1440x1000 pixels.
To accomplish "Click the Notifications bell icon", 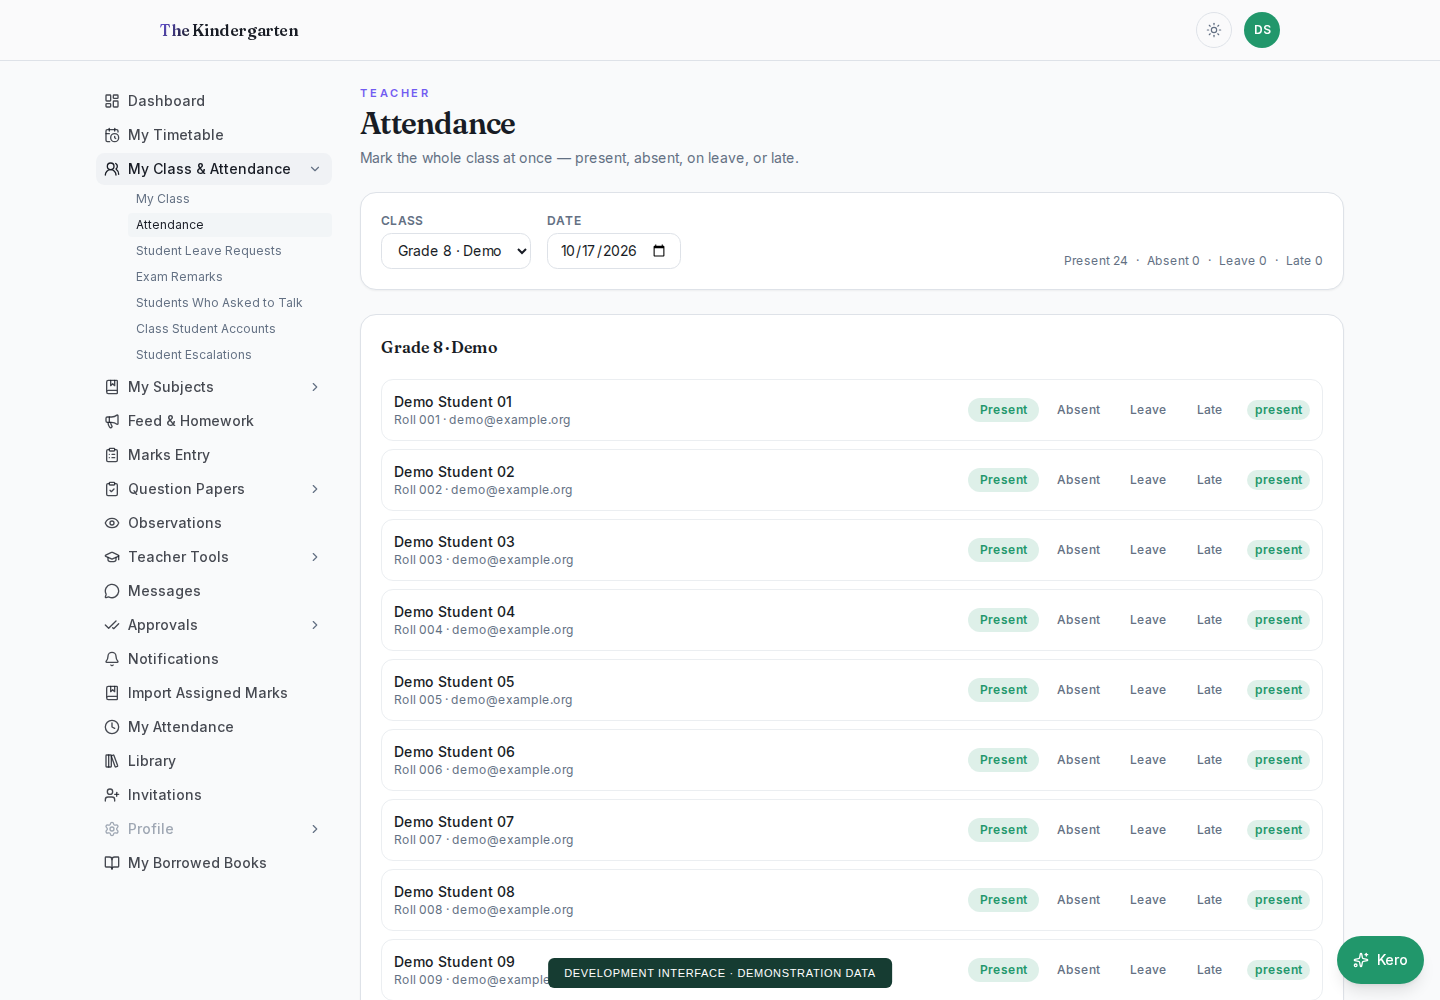I will tap(112, 659).
